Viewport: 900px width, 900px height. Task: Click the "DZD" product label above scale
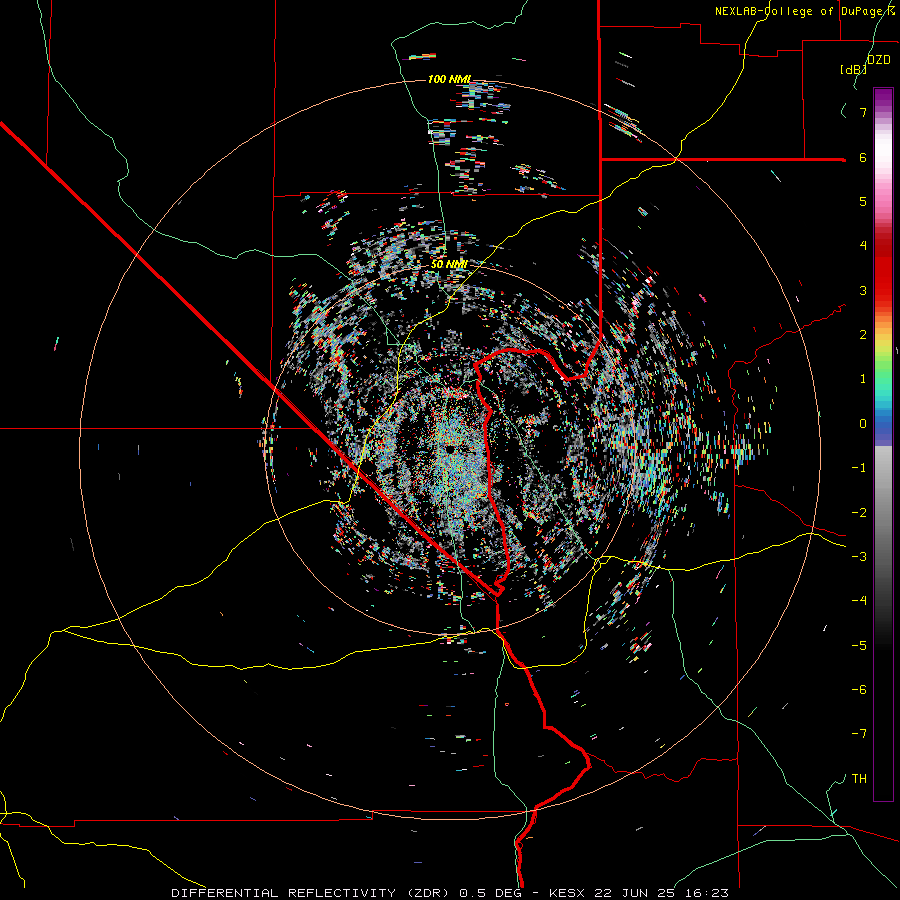879,60
